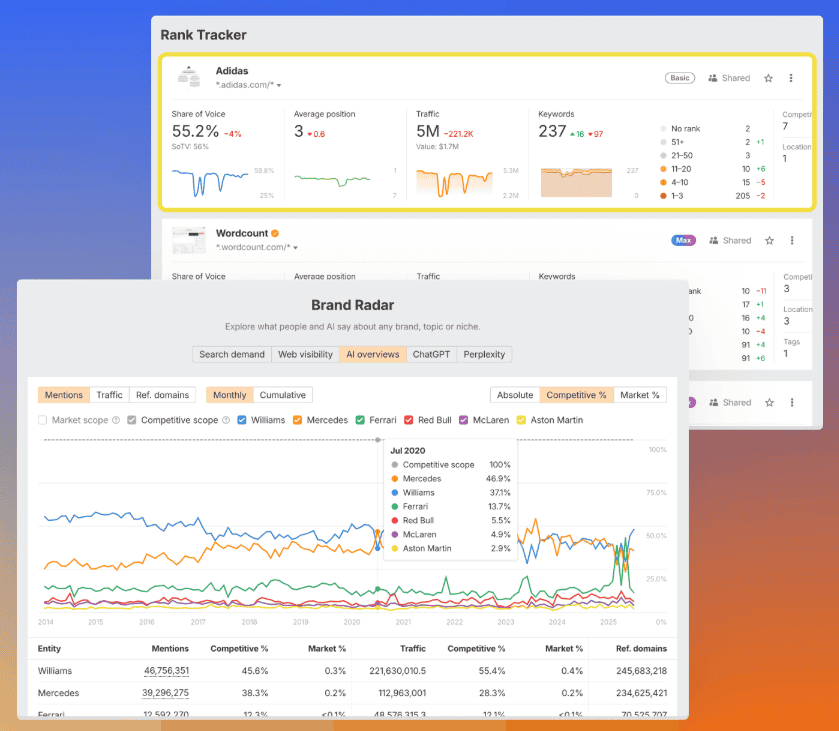Click the Adidas site favicon
Image resolution: width=839 pixels, height=731 pixels.
pos(188,76)
